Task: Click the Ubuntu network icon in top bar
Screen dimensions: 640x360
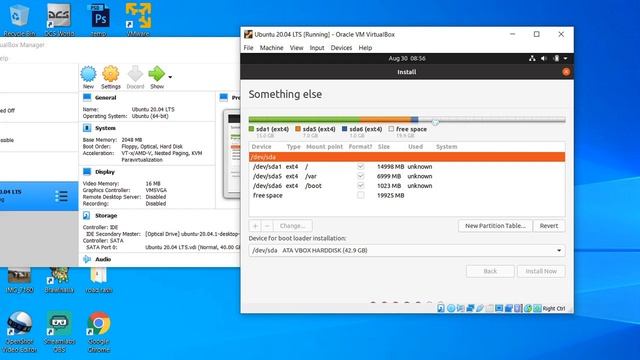Action: coord(532,58)
